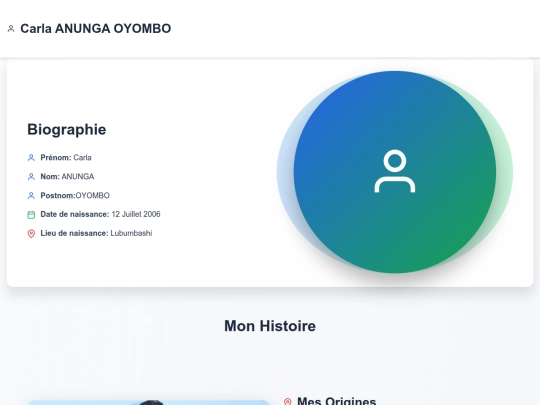Click the large white profile avatar icon
The height and width of the screenshot is (405, 540).
[x=395, y=171]
